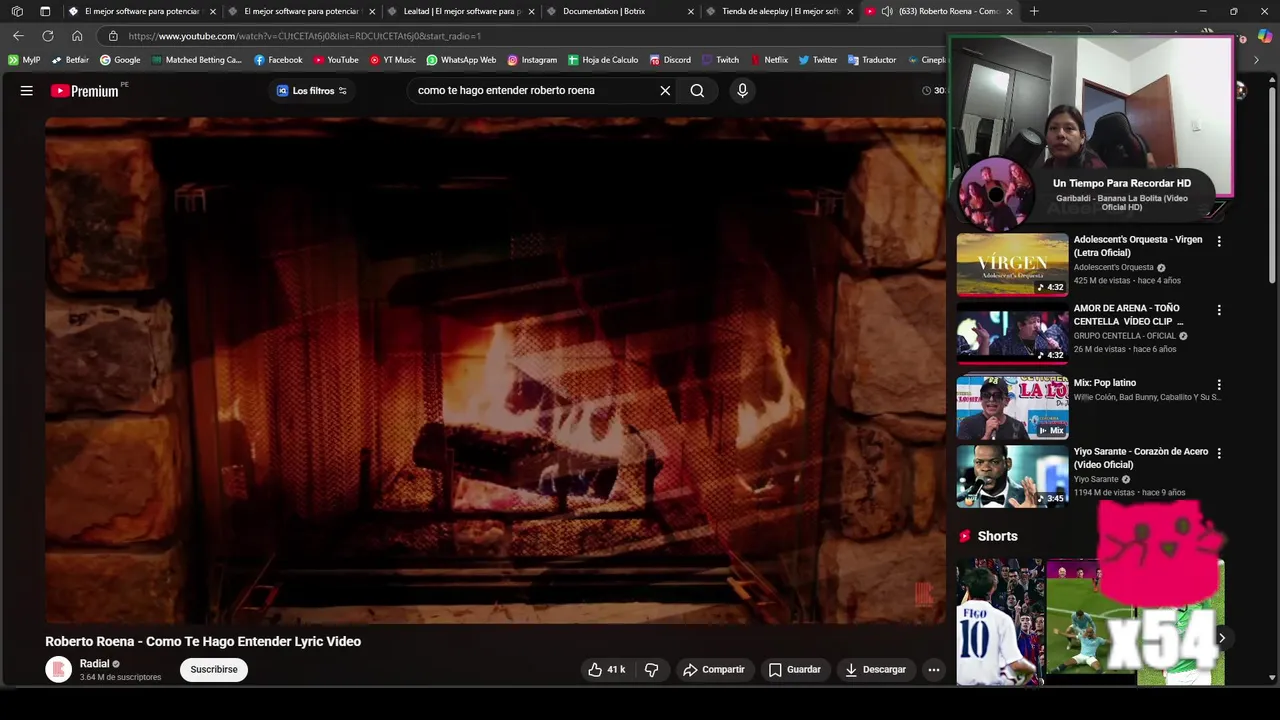Subscribe to Radial with Suscribirse
Screen dimensions: 1280x720
(214, 669)
